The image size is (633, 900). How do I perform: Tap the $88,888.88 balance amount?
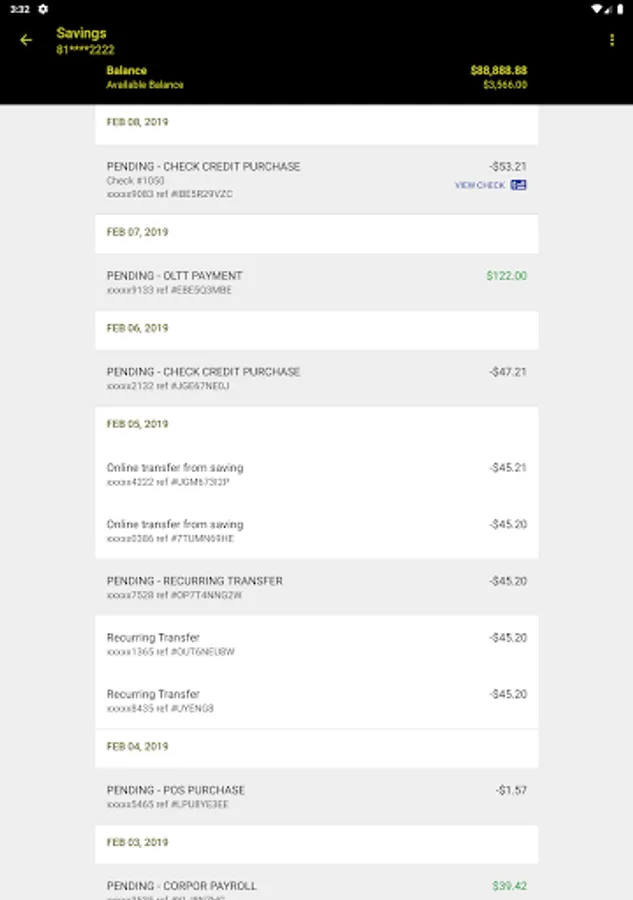pos(498,70)
